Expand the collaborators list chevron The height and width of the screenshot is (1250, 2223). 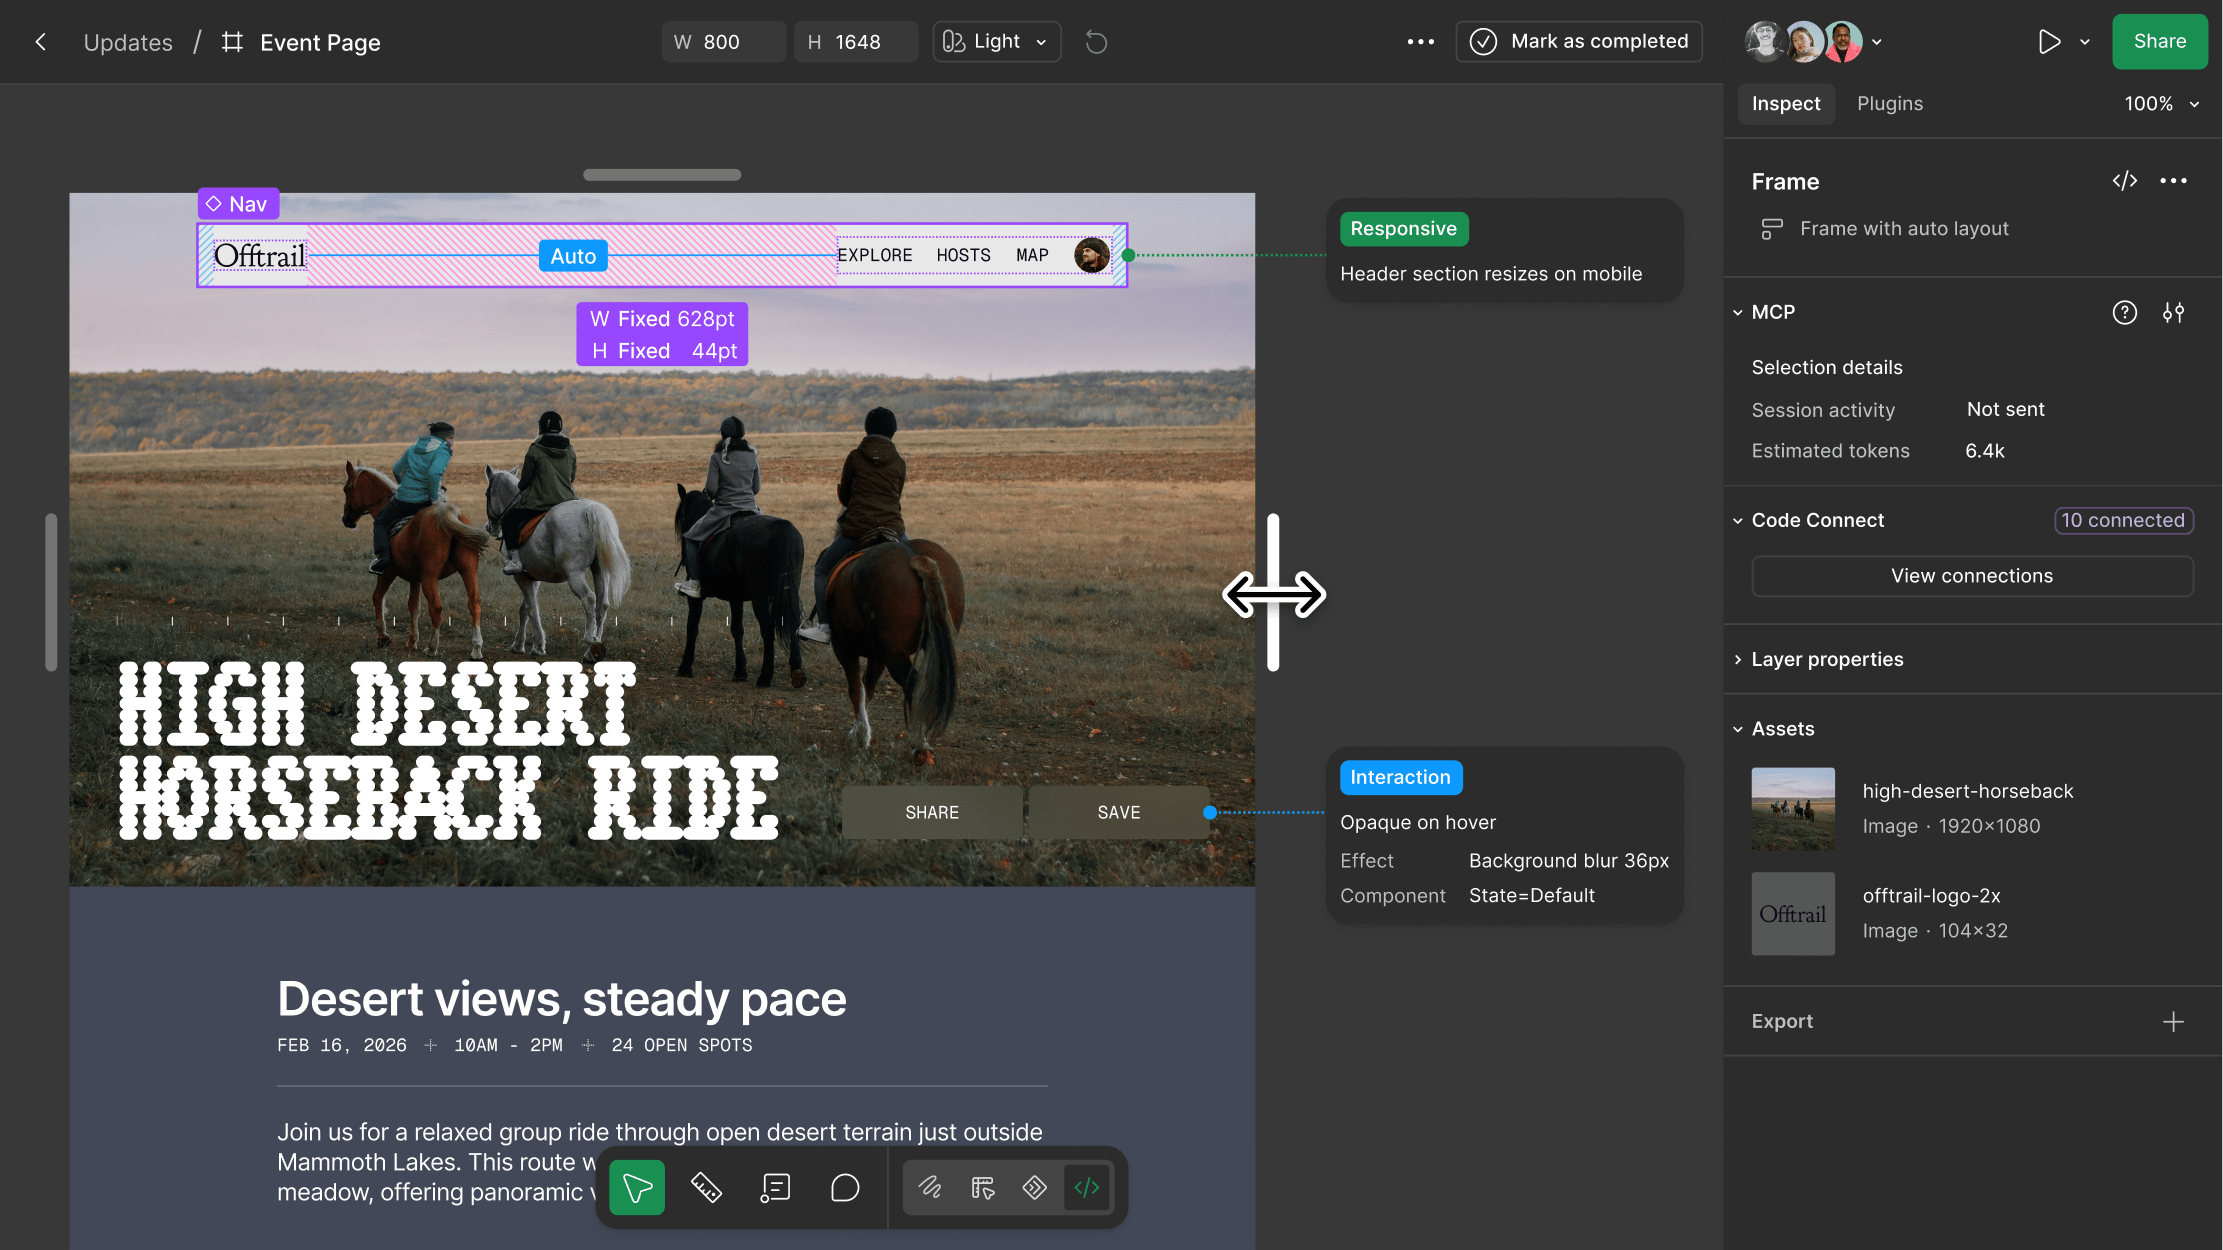1877,42
